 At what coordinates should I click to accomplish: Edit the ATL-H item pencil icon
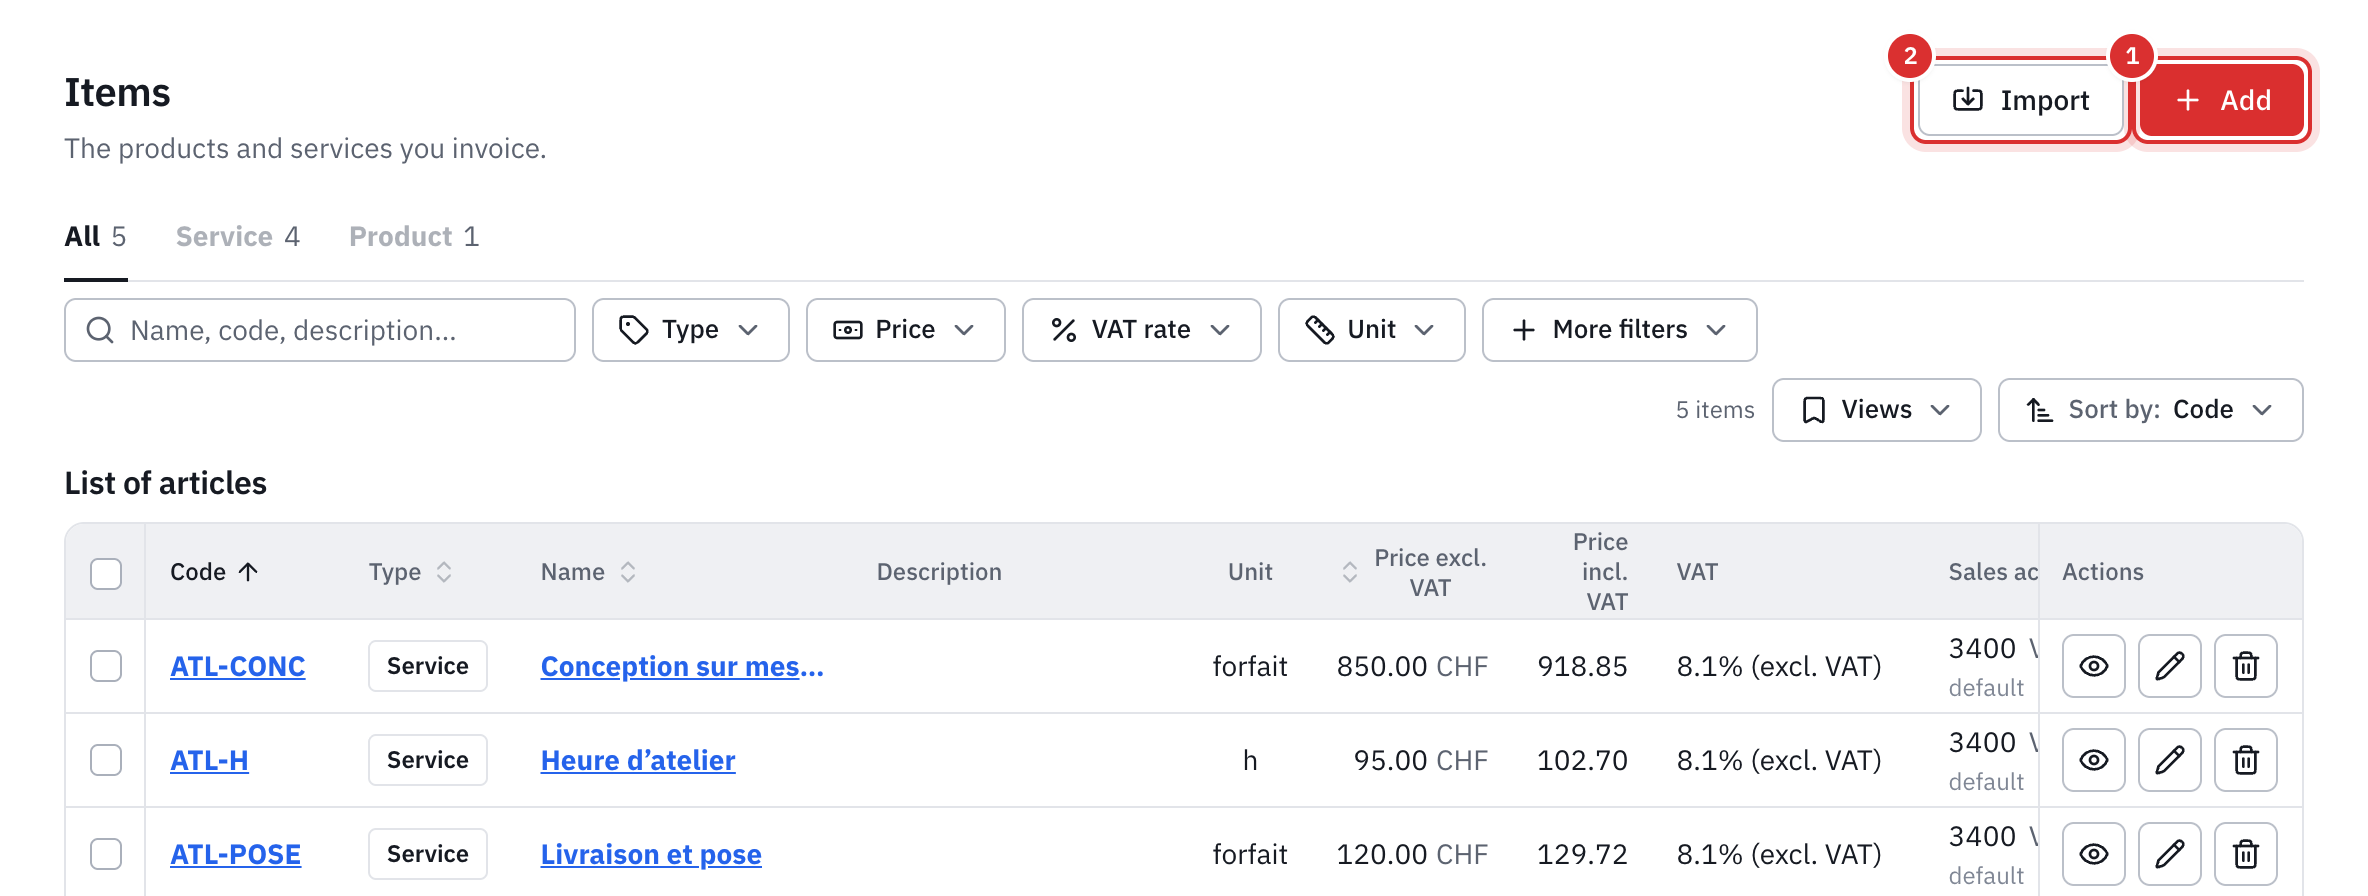[x=2169, y=760]
